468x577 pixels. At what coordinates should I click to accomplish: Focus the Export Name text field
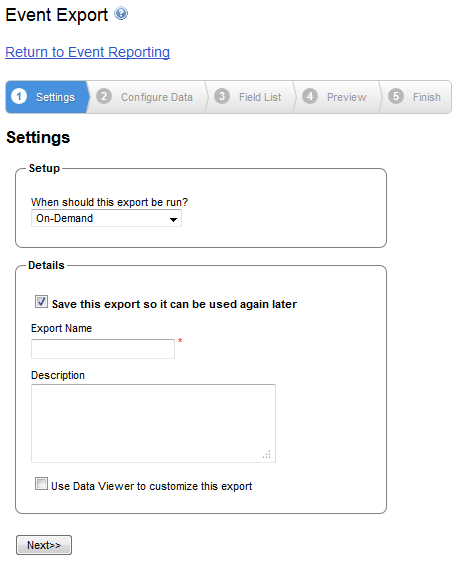(x=103, y=349)
